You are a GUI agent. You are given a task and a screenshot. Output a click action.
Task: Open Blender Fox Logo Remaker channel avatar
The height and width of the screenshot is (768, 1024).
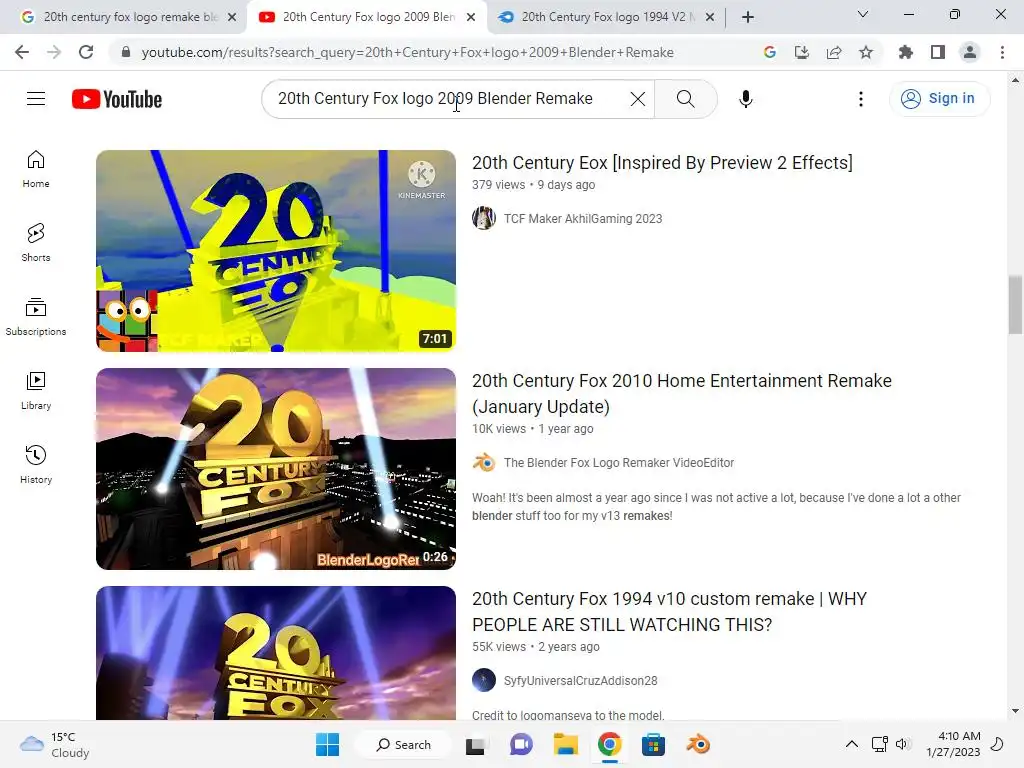[x=484, y=462]
